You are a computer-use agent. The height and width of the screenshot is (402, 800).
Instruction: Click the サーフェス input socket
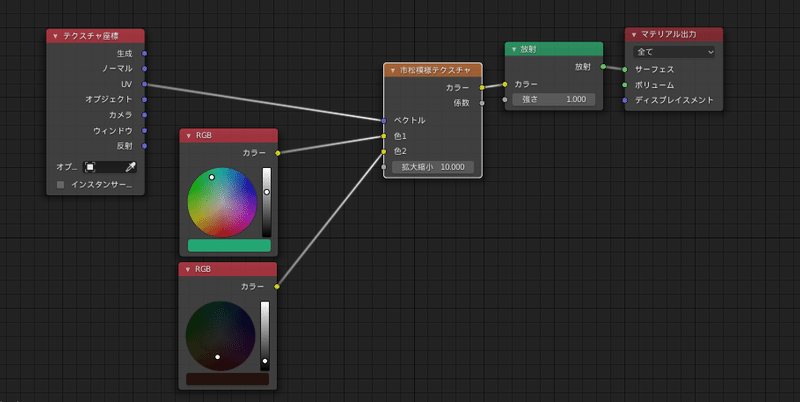624,69
